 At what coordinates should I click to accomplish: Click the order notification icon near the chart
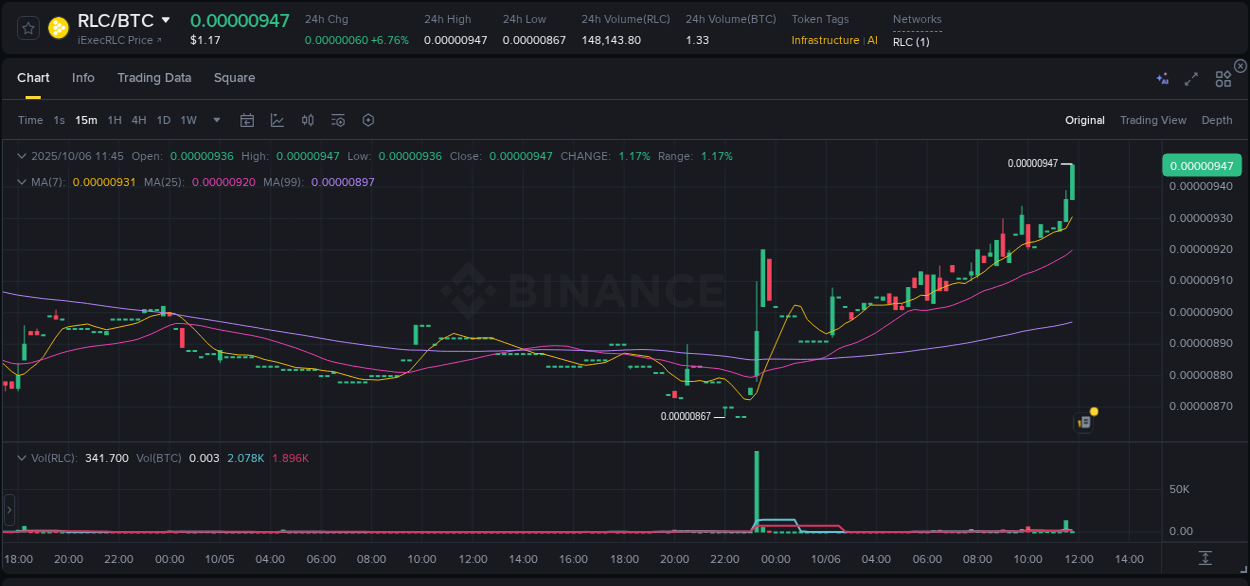(1083, 422)
